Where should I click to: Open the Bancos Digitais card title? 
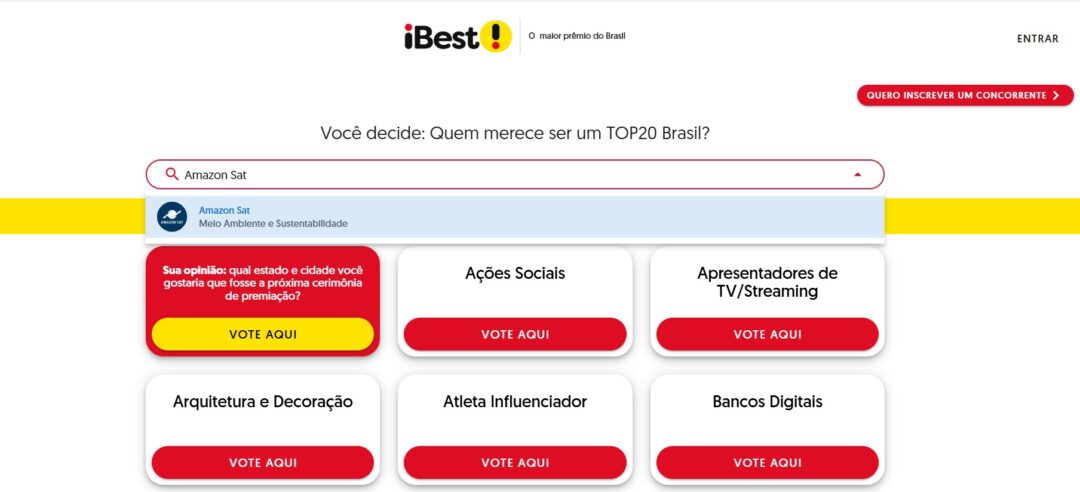767,401
